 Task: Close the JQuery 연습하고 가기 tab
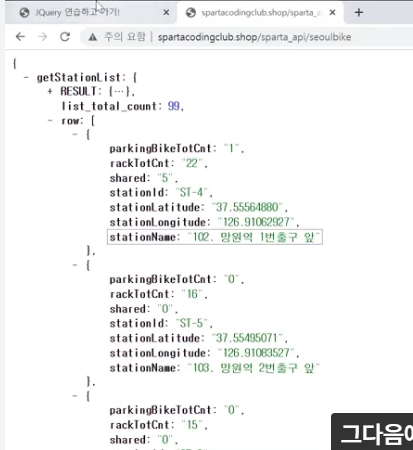click(166, 13)
